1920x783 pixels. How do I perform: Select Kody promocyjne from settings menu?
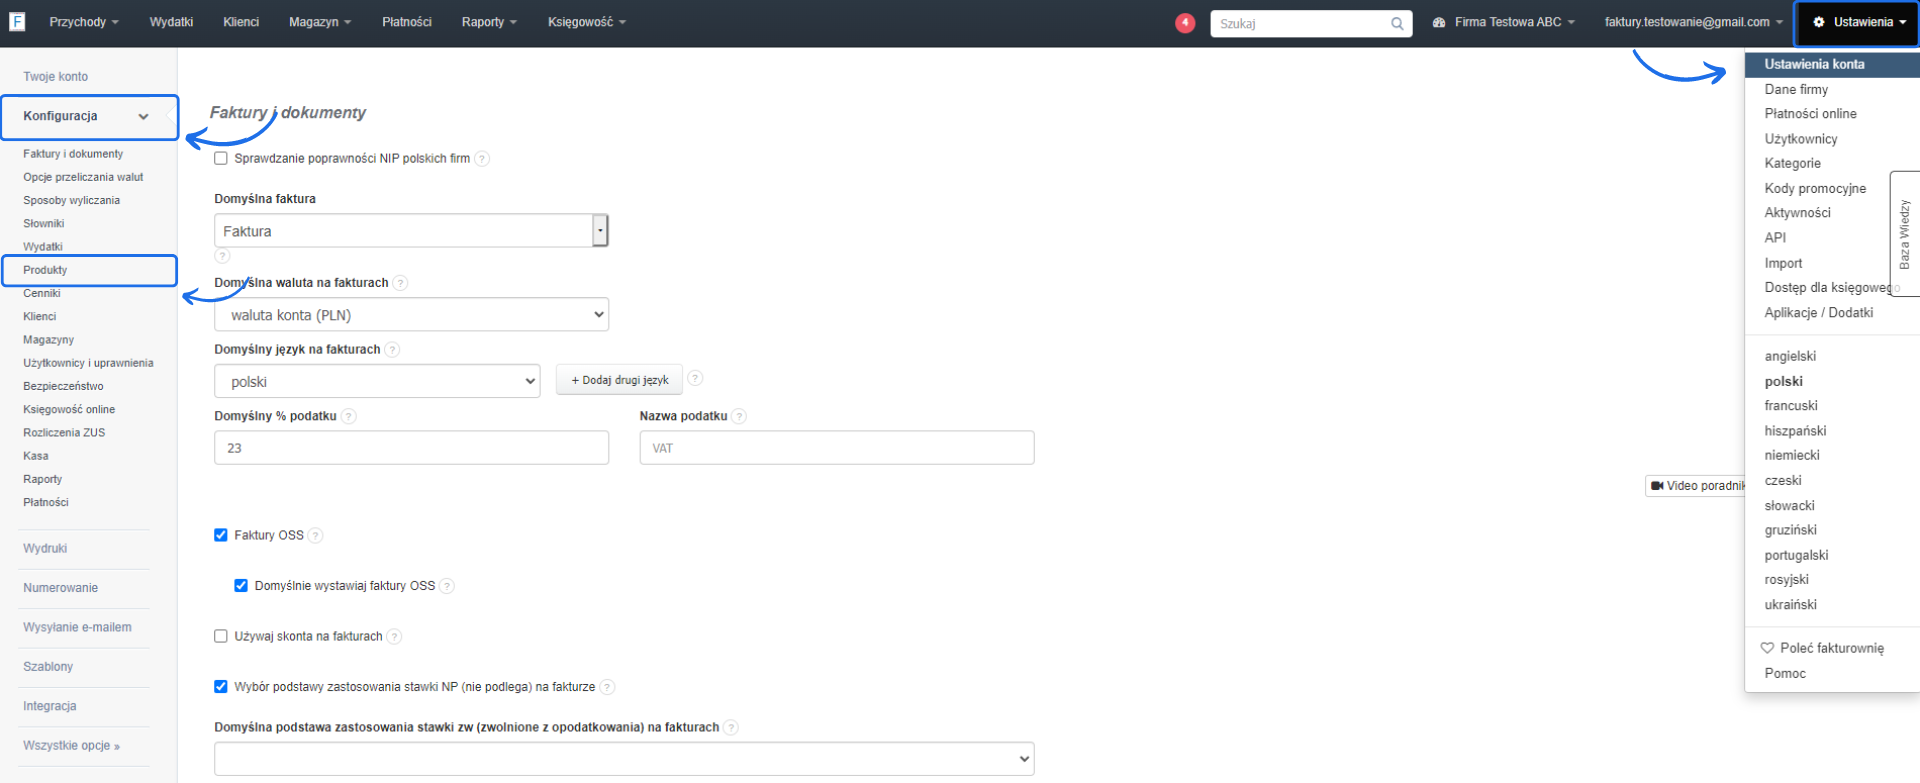click(1815, 188)
